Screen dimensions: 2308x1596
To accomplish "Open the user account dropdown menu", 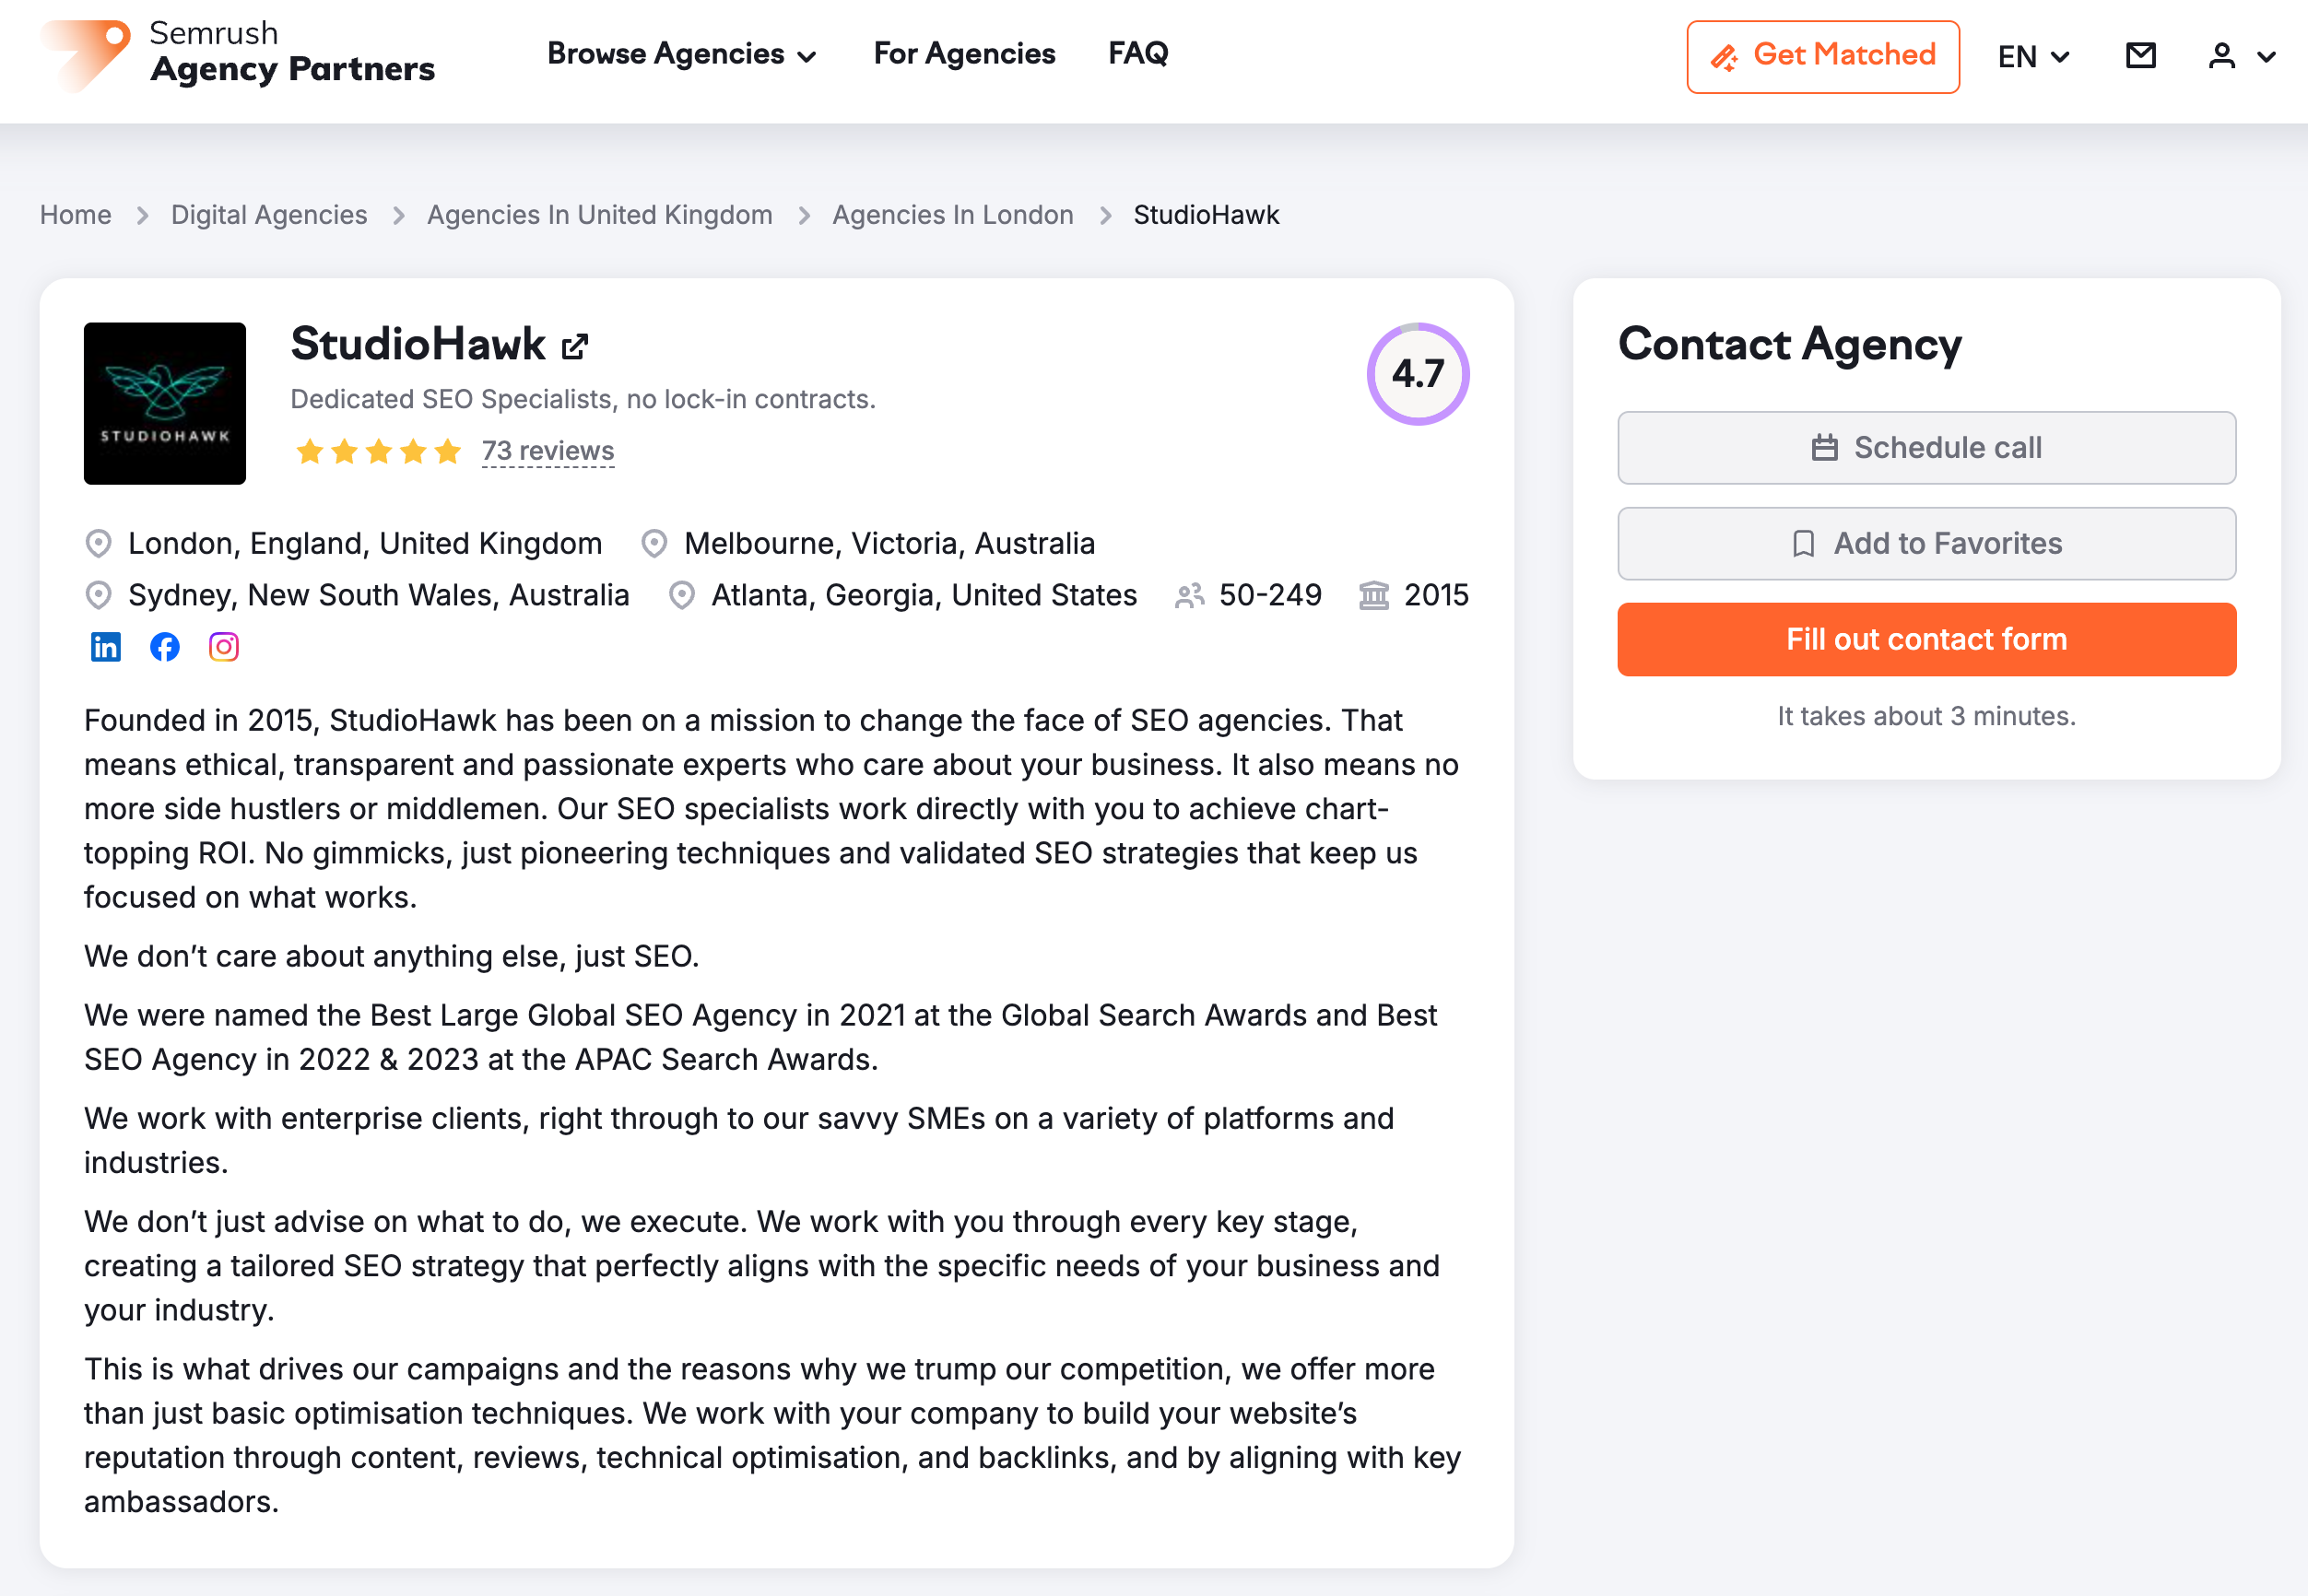I will [2241, 56].
